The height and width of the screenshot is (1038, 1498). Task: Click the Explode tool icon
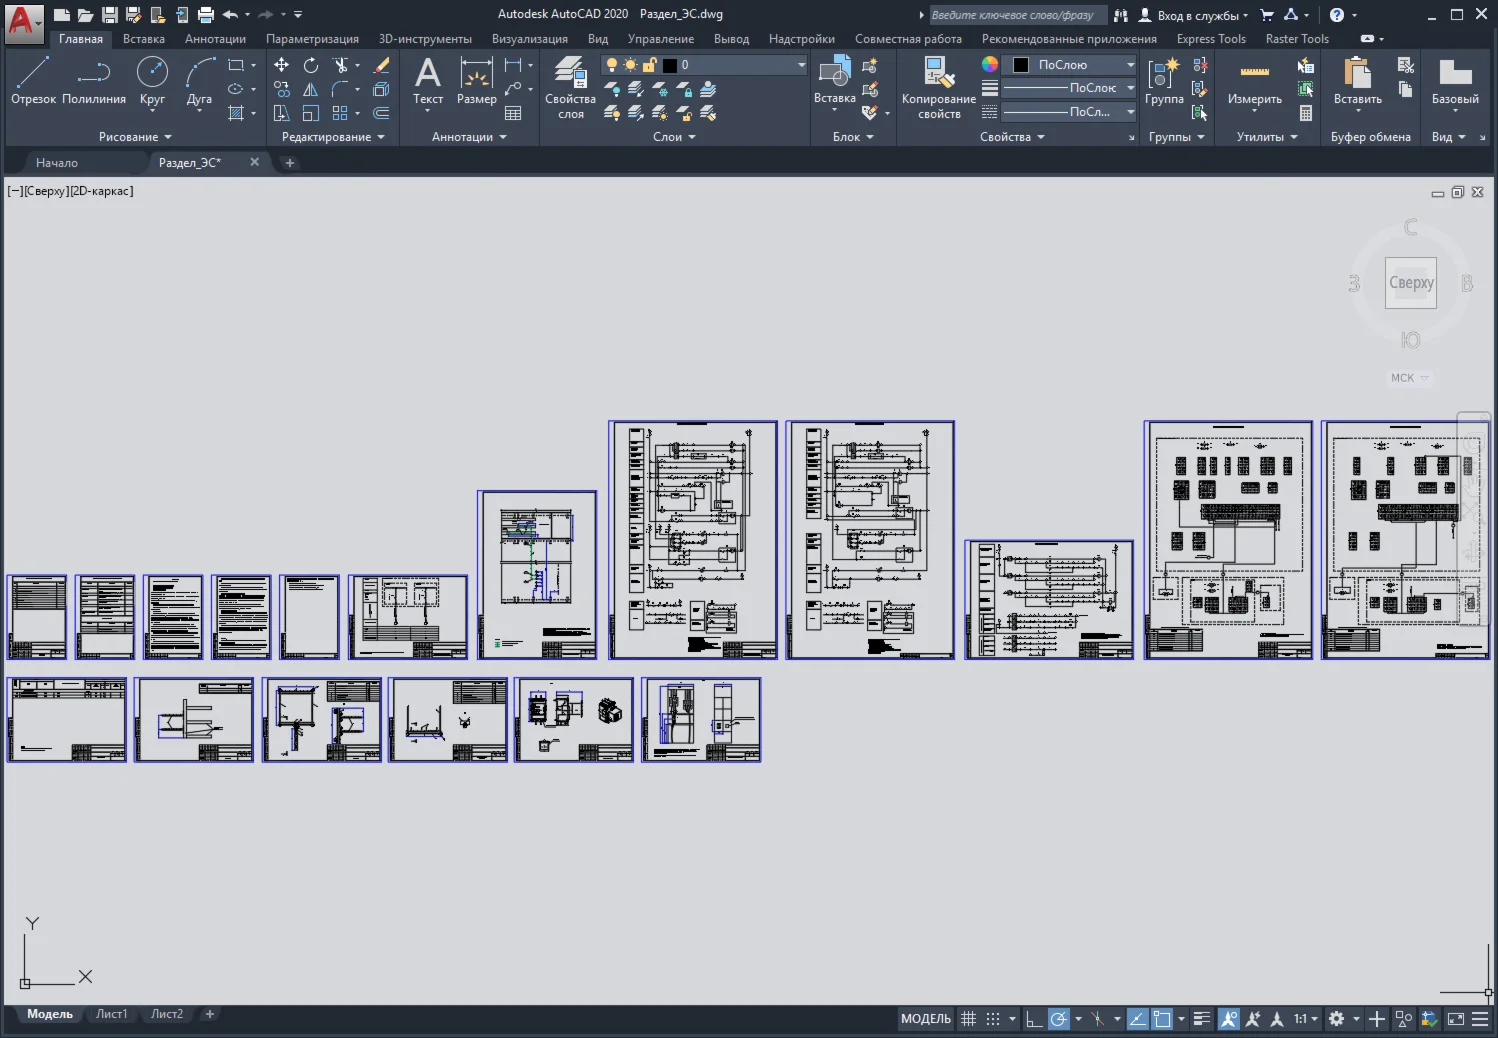tap(381, 89)
